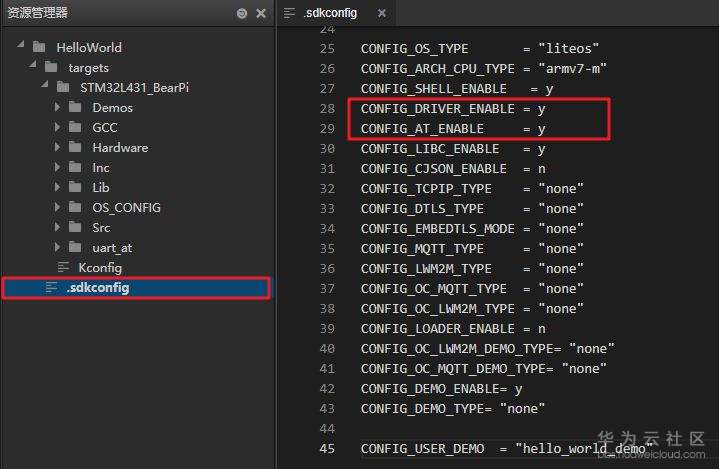Click the Kconfig file icon
Image resolution: width=719 pixels, height=469 pixels.
coord(63,267)
